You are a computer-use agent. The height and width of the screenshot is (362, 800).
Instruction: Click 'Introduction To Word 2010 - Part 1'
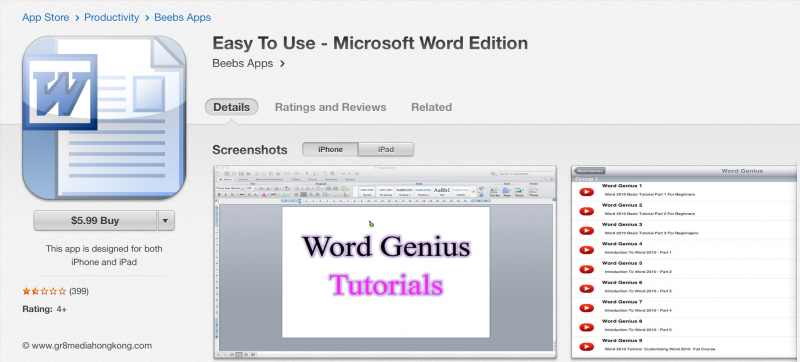coord(638,252)
